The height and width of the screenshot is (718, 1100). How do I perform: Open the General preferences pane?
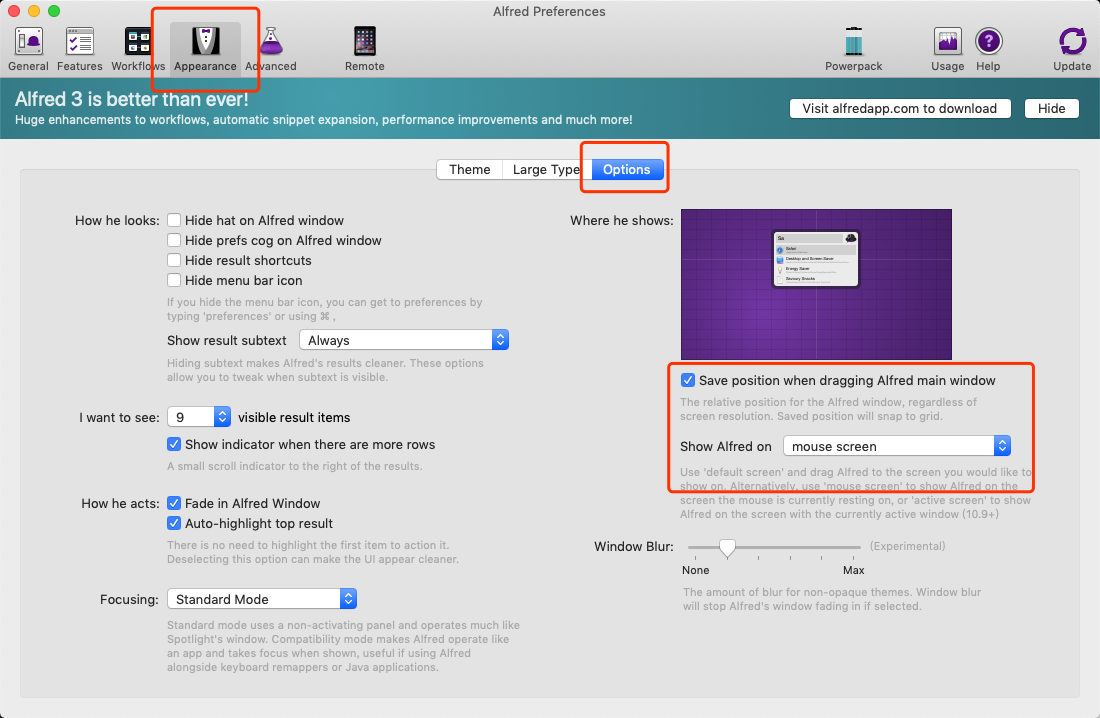(29, 48)
